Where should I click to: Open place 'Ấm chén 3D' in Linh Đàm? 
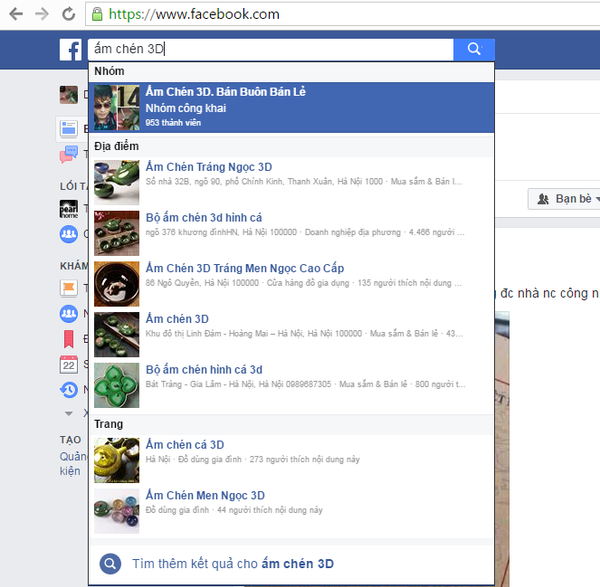click(x=291, y=334)
